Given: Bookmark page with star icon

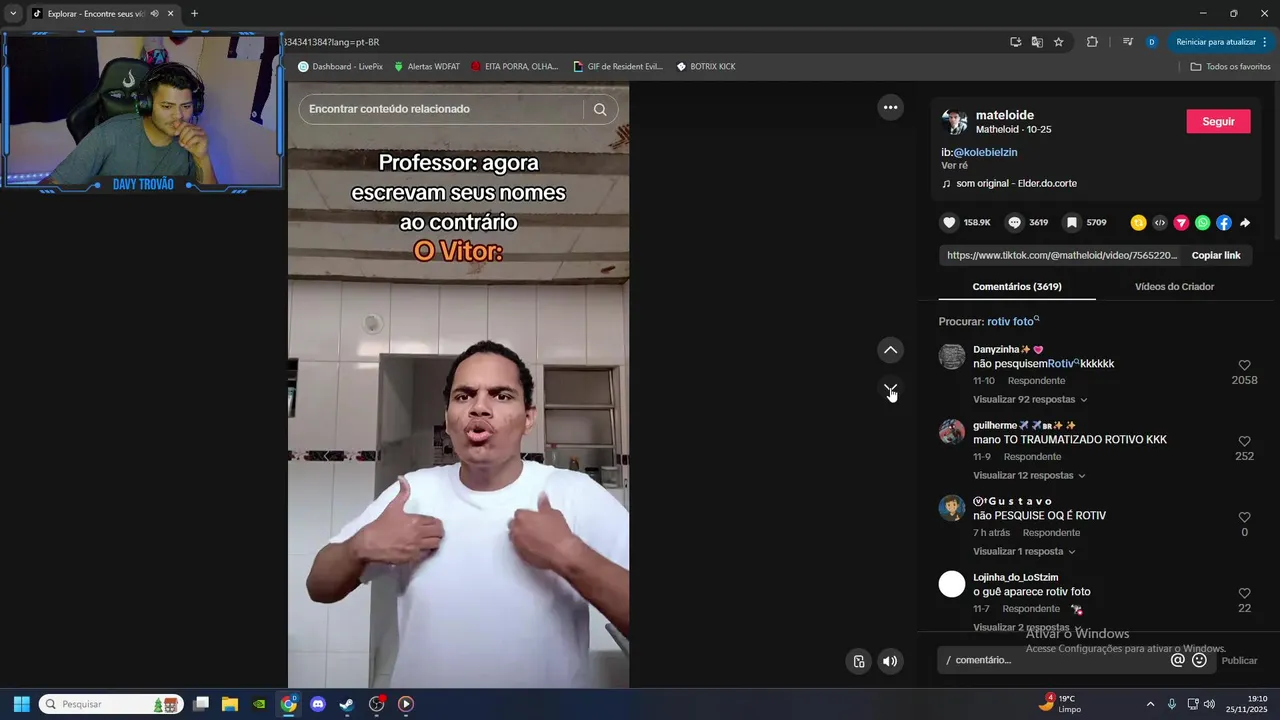Looking at the screenshot, I should coord(1059,42).
